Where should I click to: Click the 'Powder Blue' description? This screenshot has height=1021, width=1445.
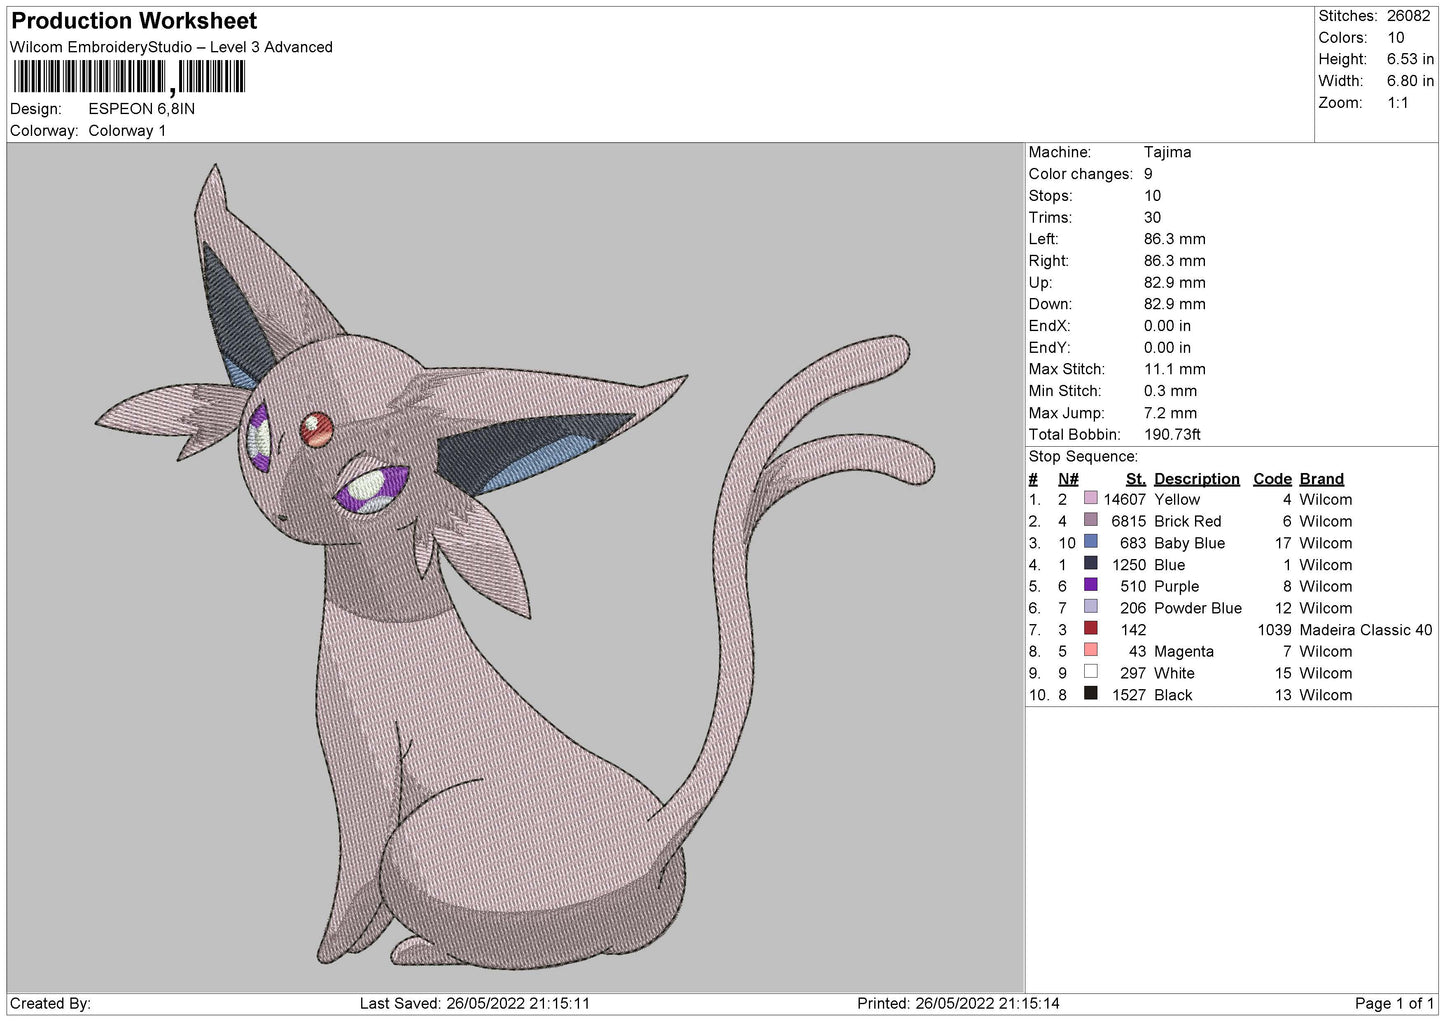[x=1197, y=608]
